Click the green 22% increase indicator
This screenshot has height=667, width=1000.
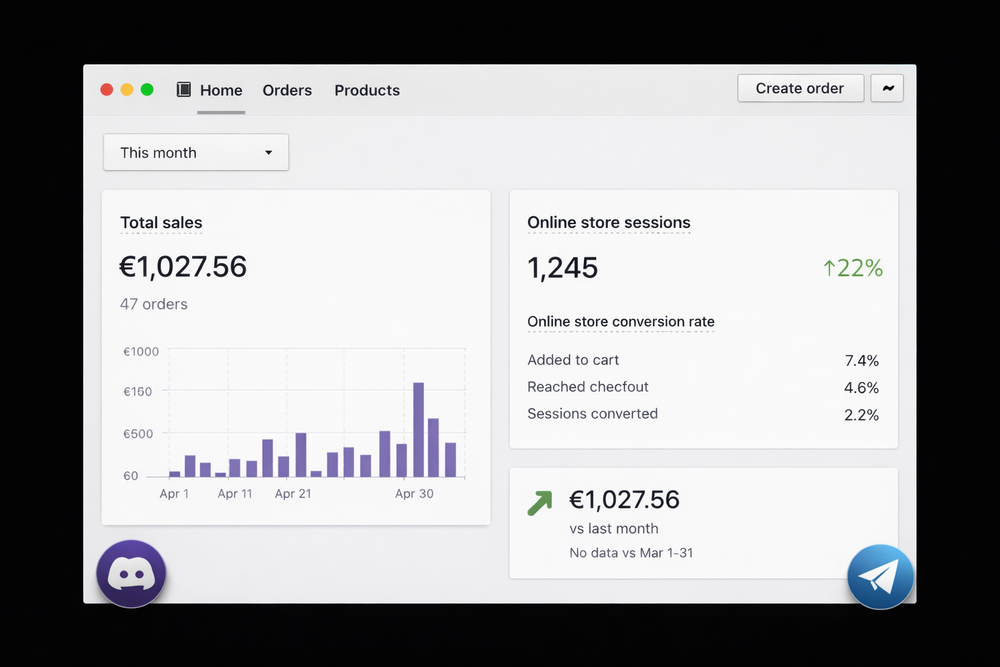853,268
